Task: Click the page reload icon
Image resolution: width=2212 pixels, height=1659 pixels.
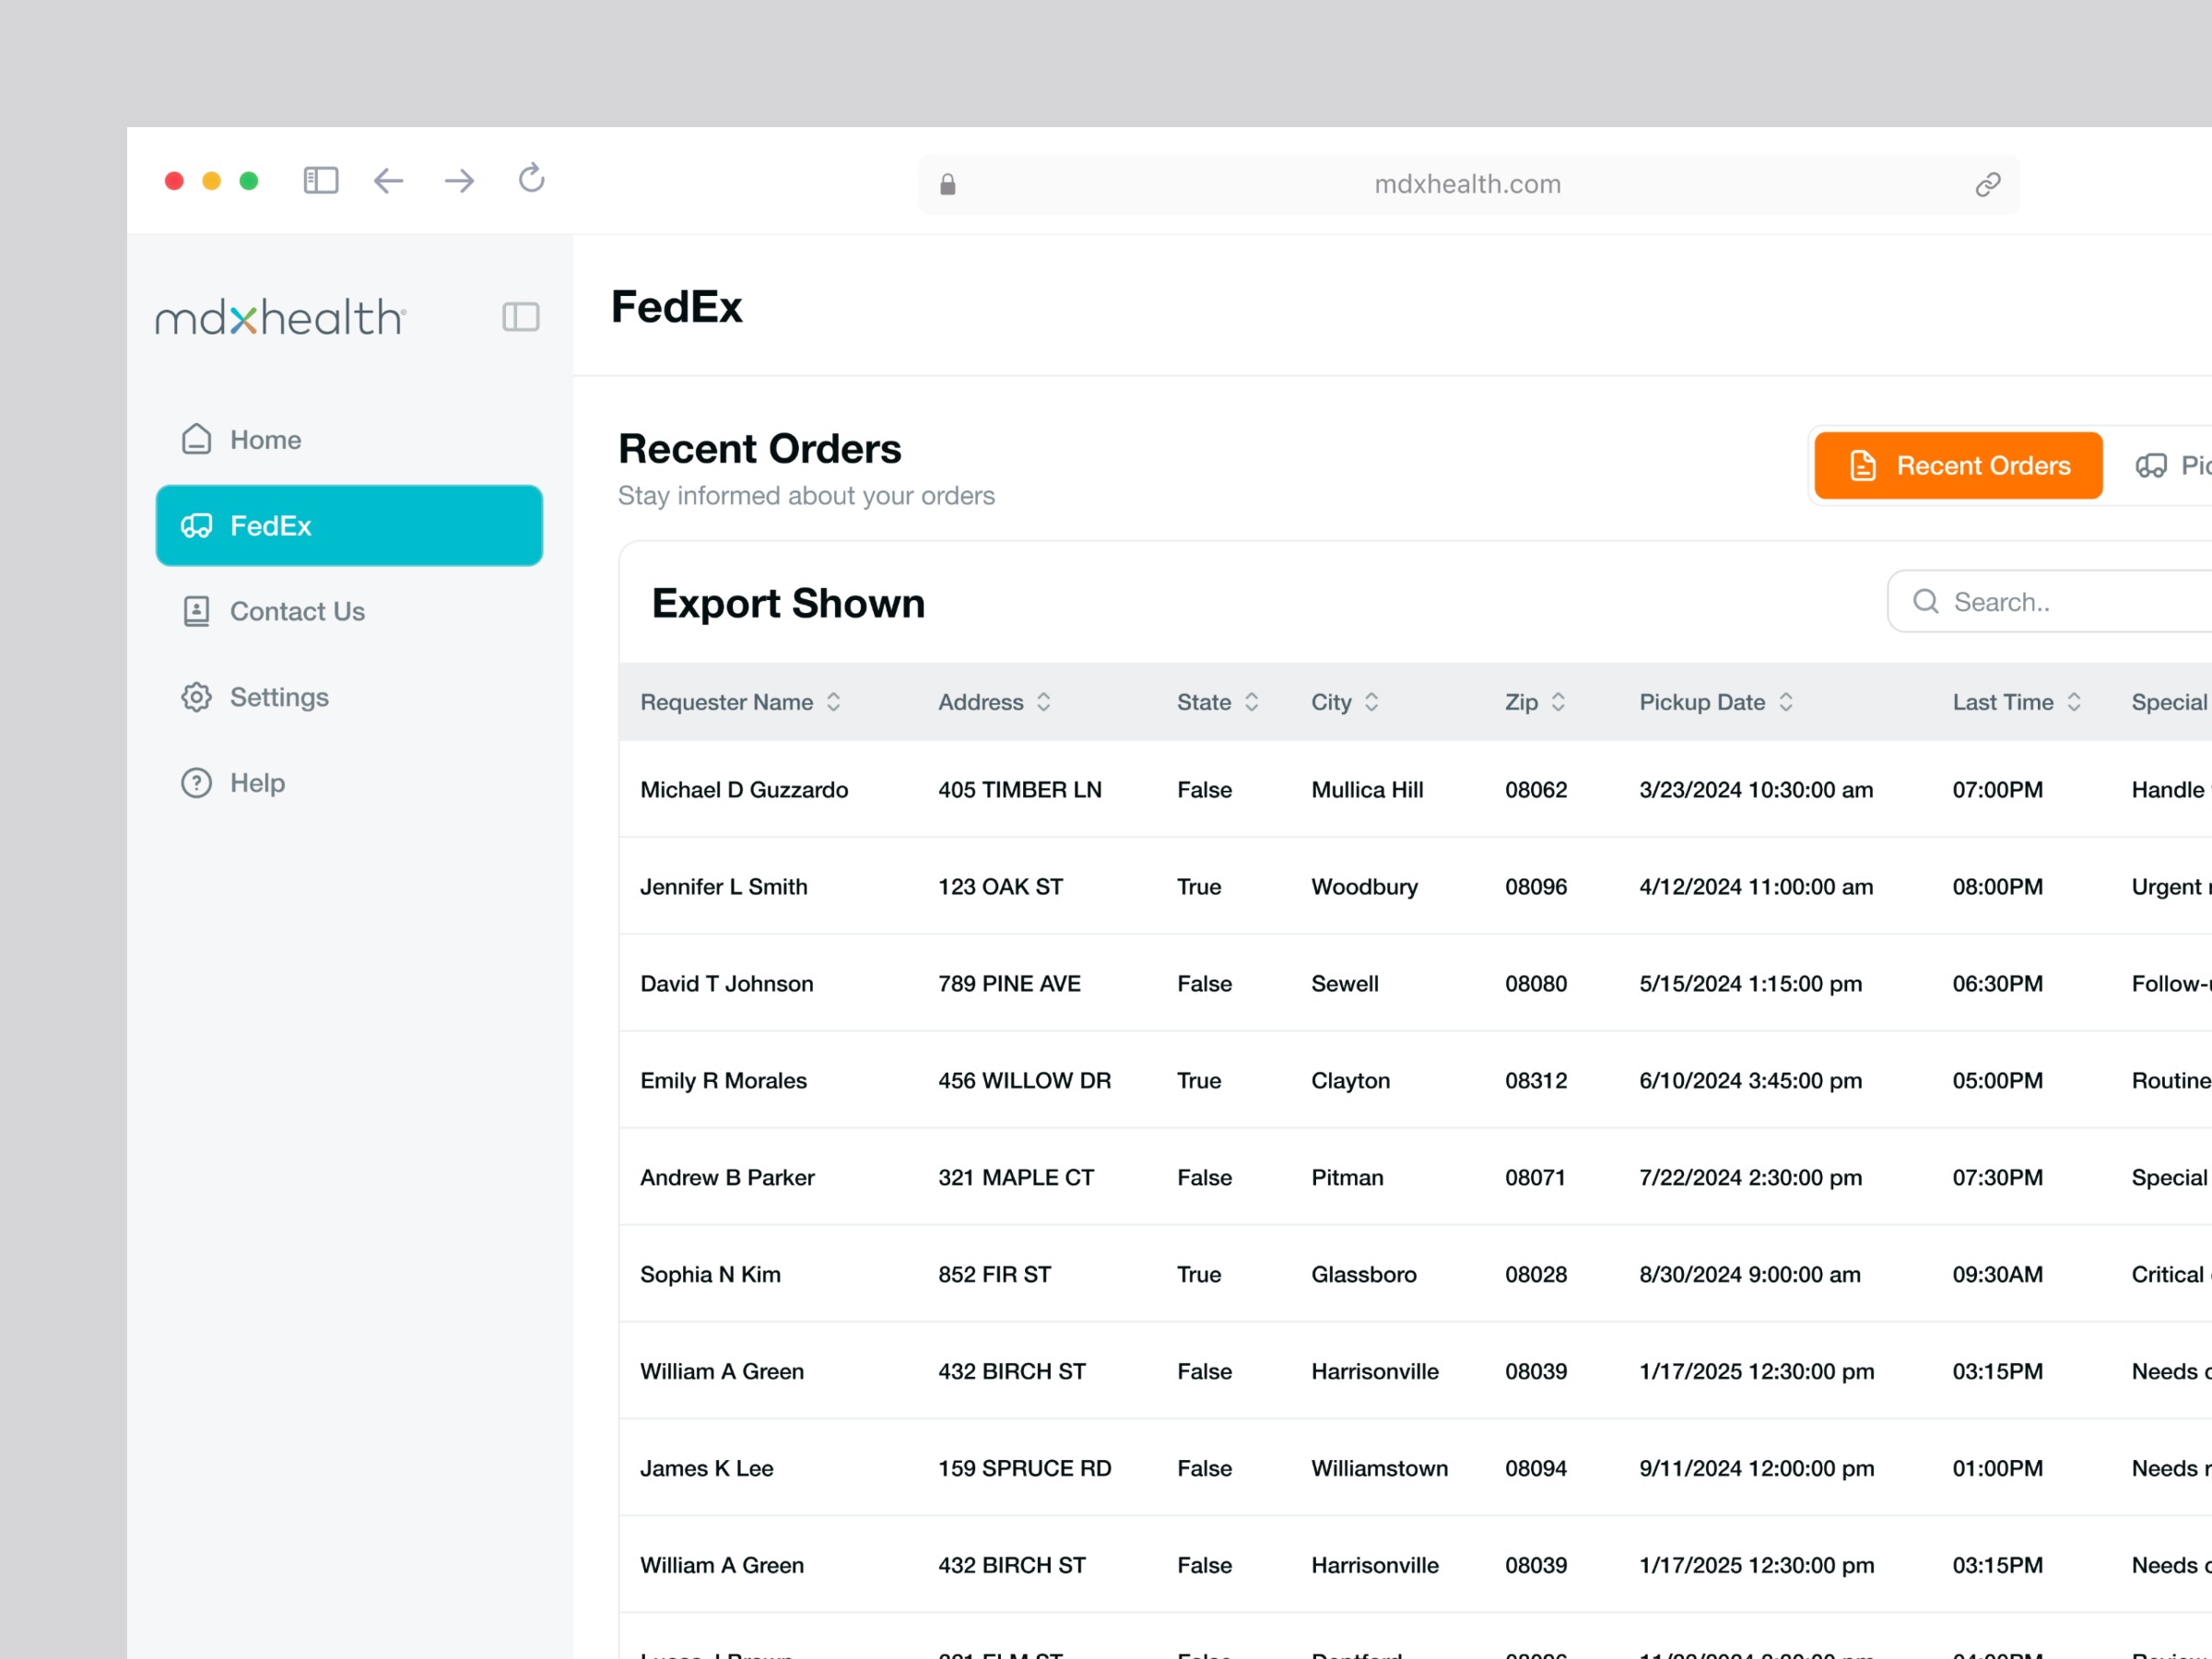Action: coord(530,180)
